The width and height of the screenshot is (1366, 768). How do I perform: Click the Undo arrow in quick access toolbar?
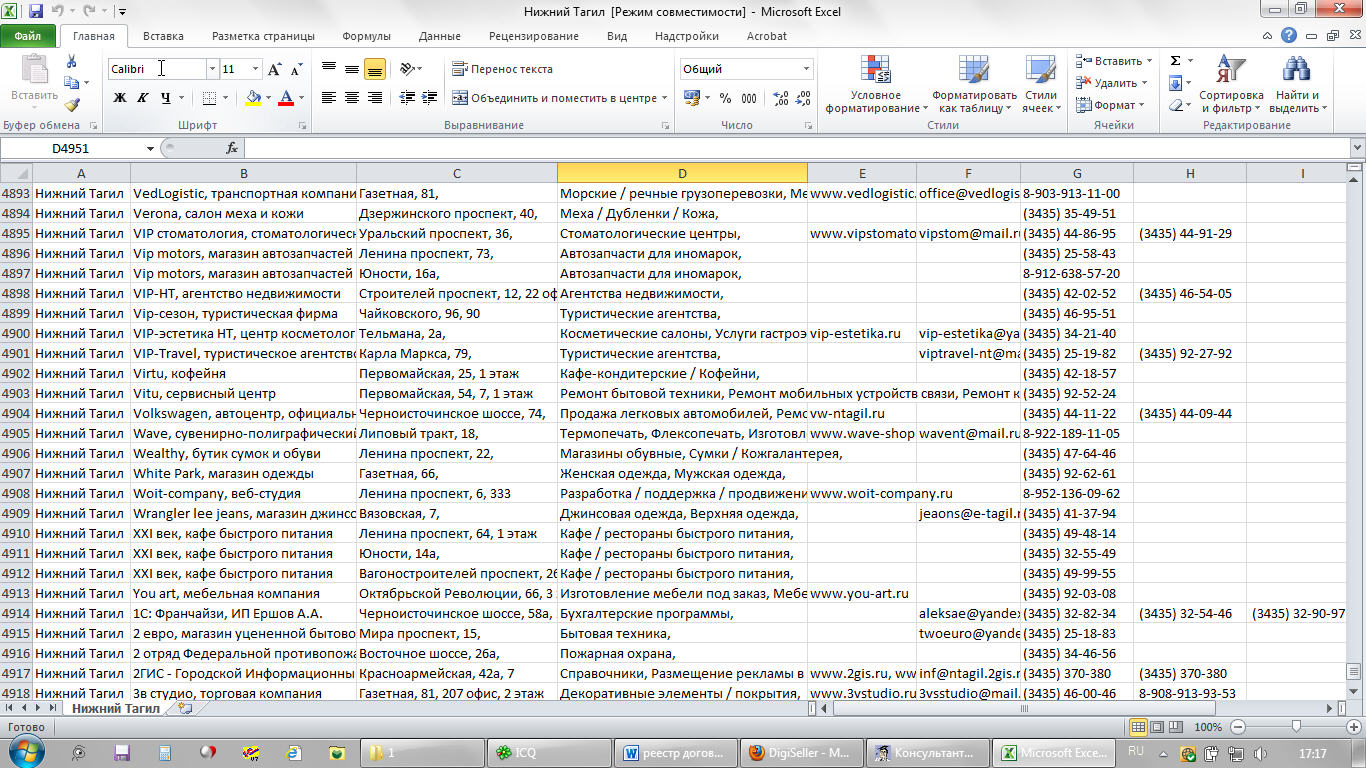click(x=57, y=12)
